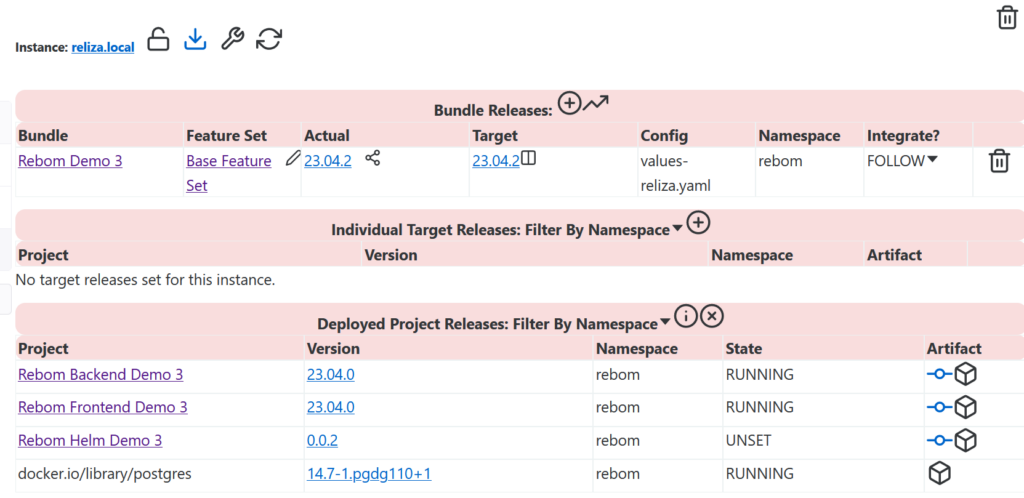The image size is (1024, 498).
Task: Delete the Rebom Demo 3 bundle row
Action: click(999, 161)
